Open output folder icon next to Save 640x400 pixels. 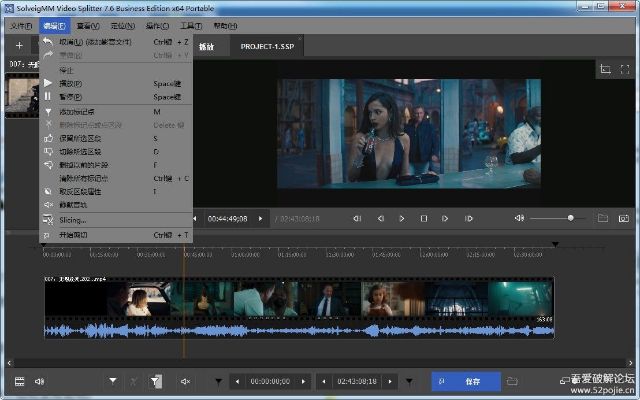pyautogui.click(x=512, y=382)
